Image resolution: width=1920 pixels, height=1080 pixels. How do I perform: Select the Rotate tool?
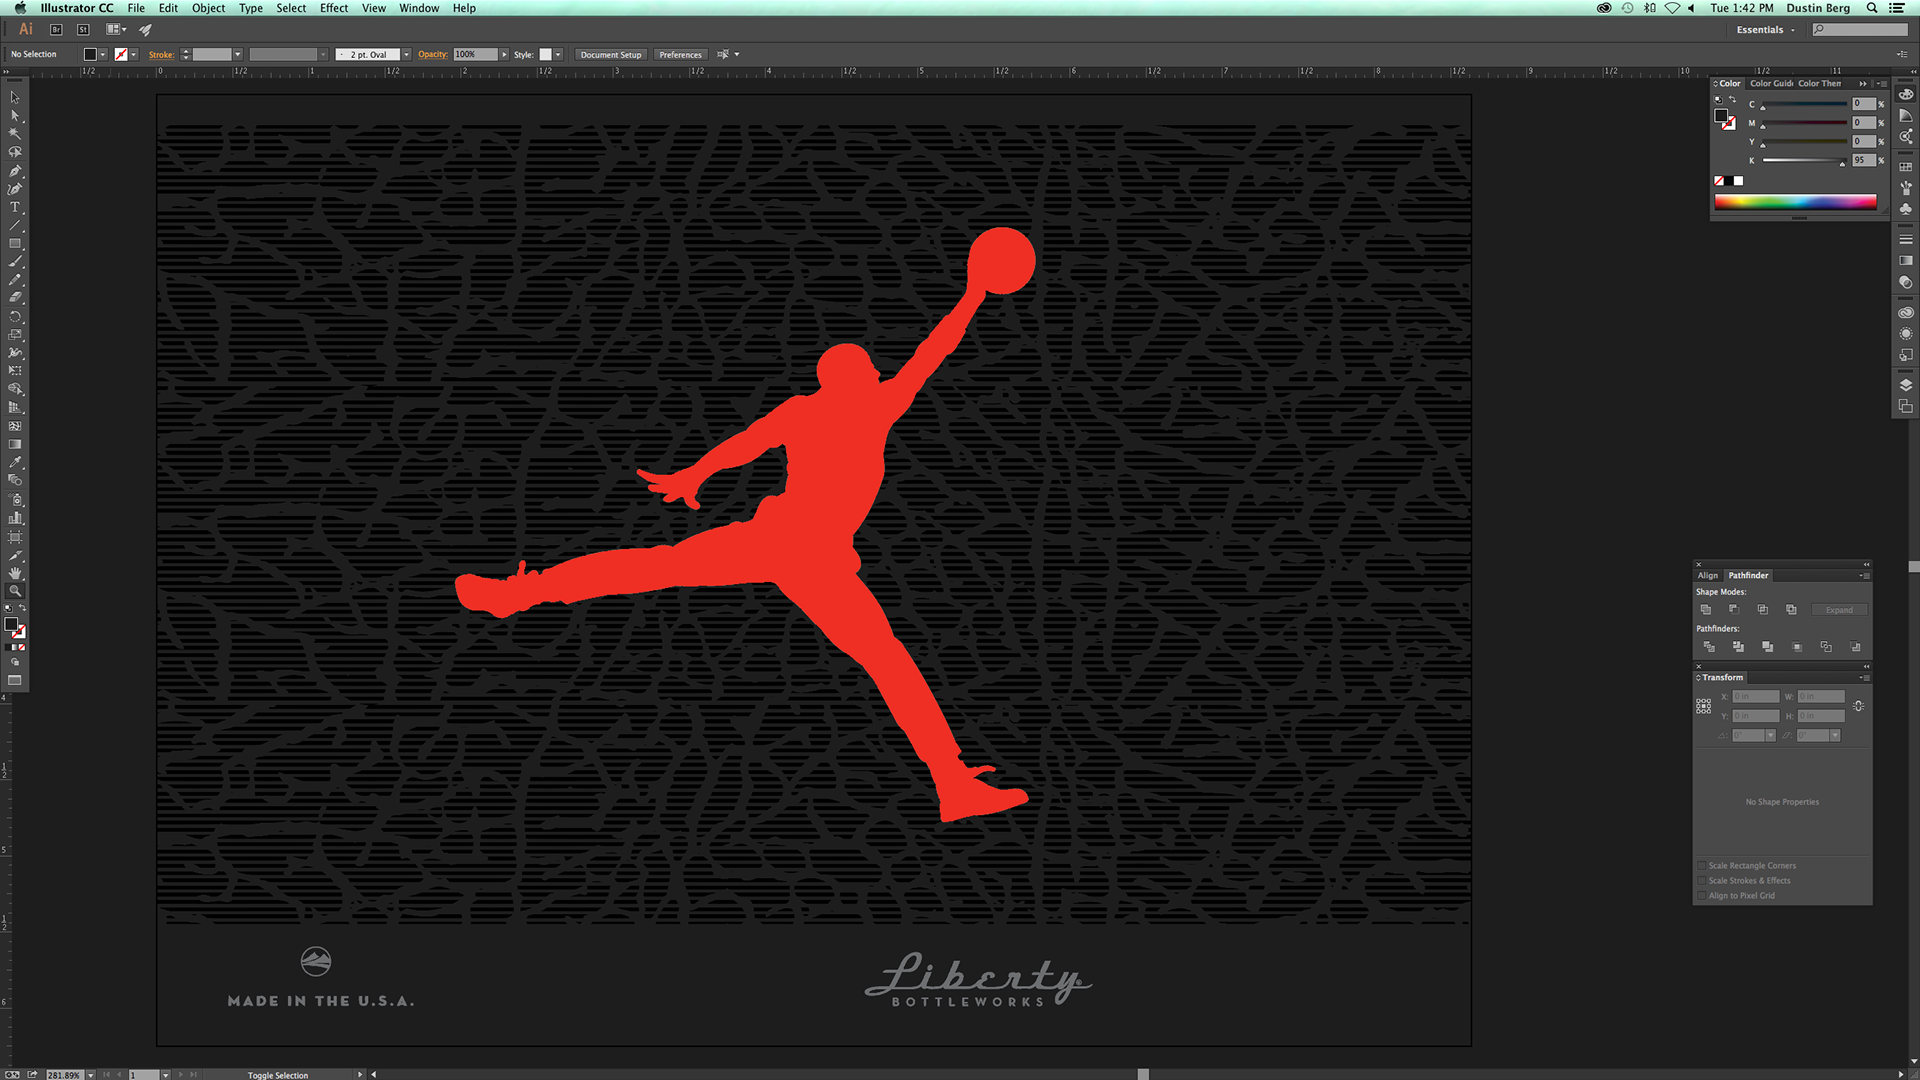pyautogui.click(x=15, y=317)
